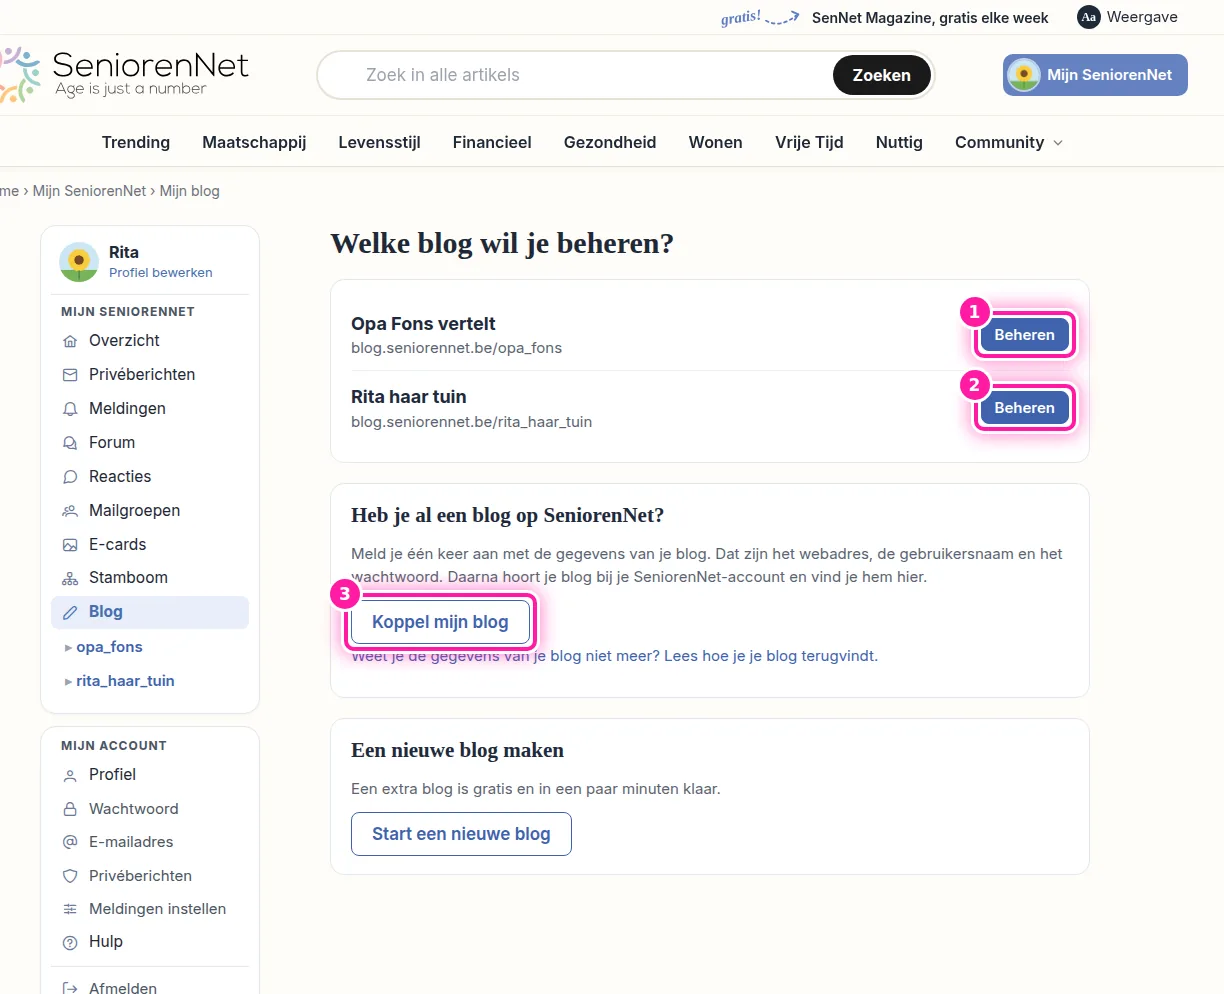Open Nuttig menu item
The height and width of the screenshot is (994, 1224).
[899, 142]
